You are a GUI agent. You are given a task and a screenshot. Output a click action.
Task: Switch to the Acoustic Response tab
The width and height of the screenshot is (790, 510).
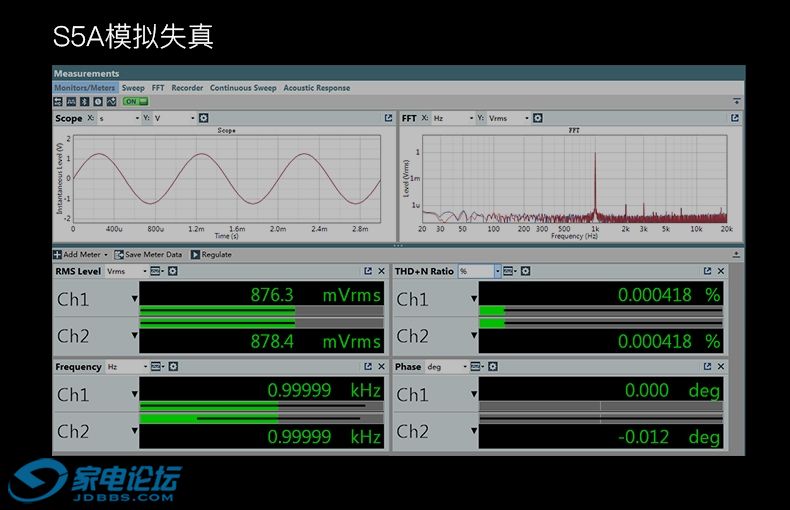pos(316,88)
